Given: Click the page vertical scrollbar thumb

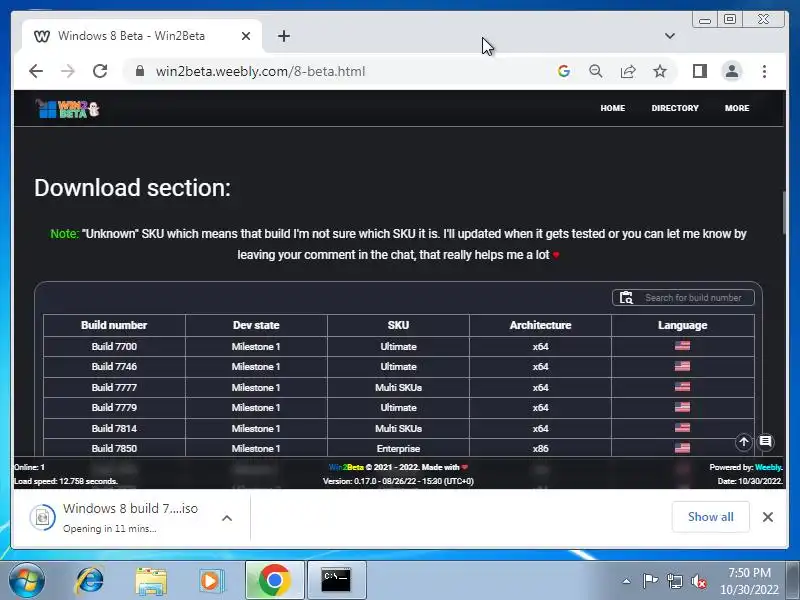Looking at the screenshot, I should tap(785, 213).
